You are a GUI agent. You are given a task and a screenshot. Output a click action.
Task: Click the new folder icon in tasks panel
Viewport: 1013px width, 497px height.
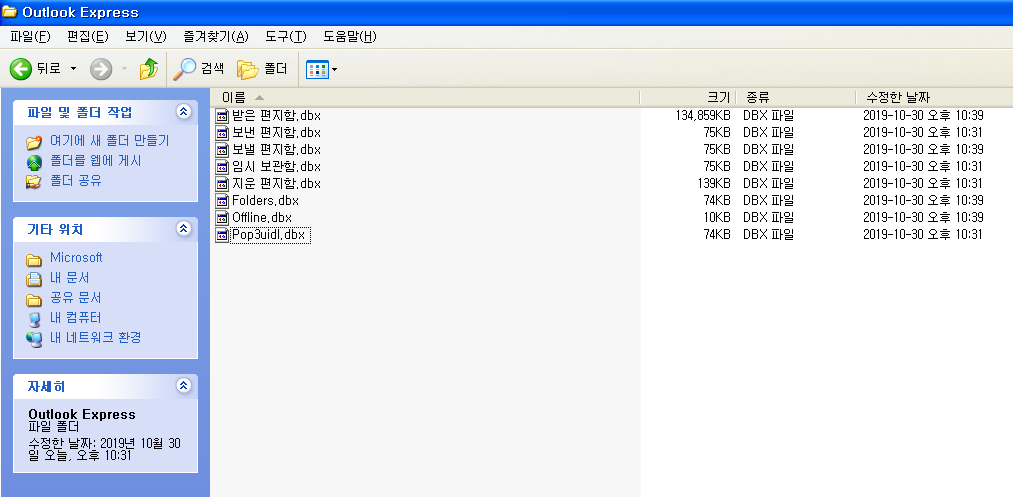pyautogui.click(x=34, y=142)
